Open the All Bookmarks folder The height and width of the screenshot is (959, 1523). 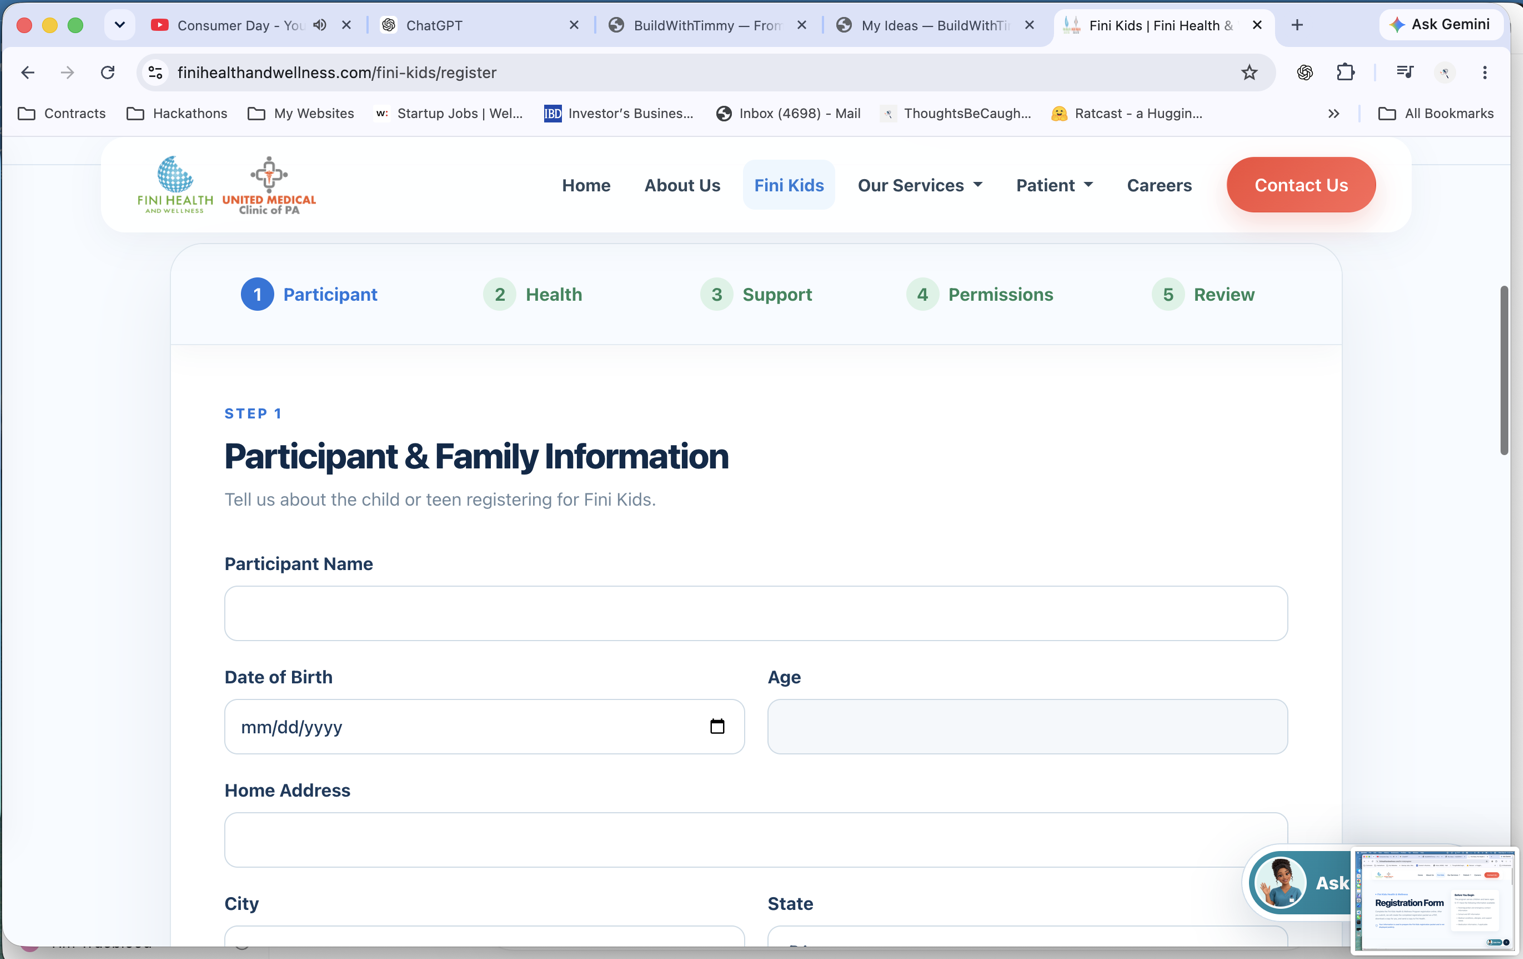pos(1436,113)
